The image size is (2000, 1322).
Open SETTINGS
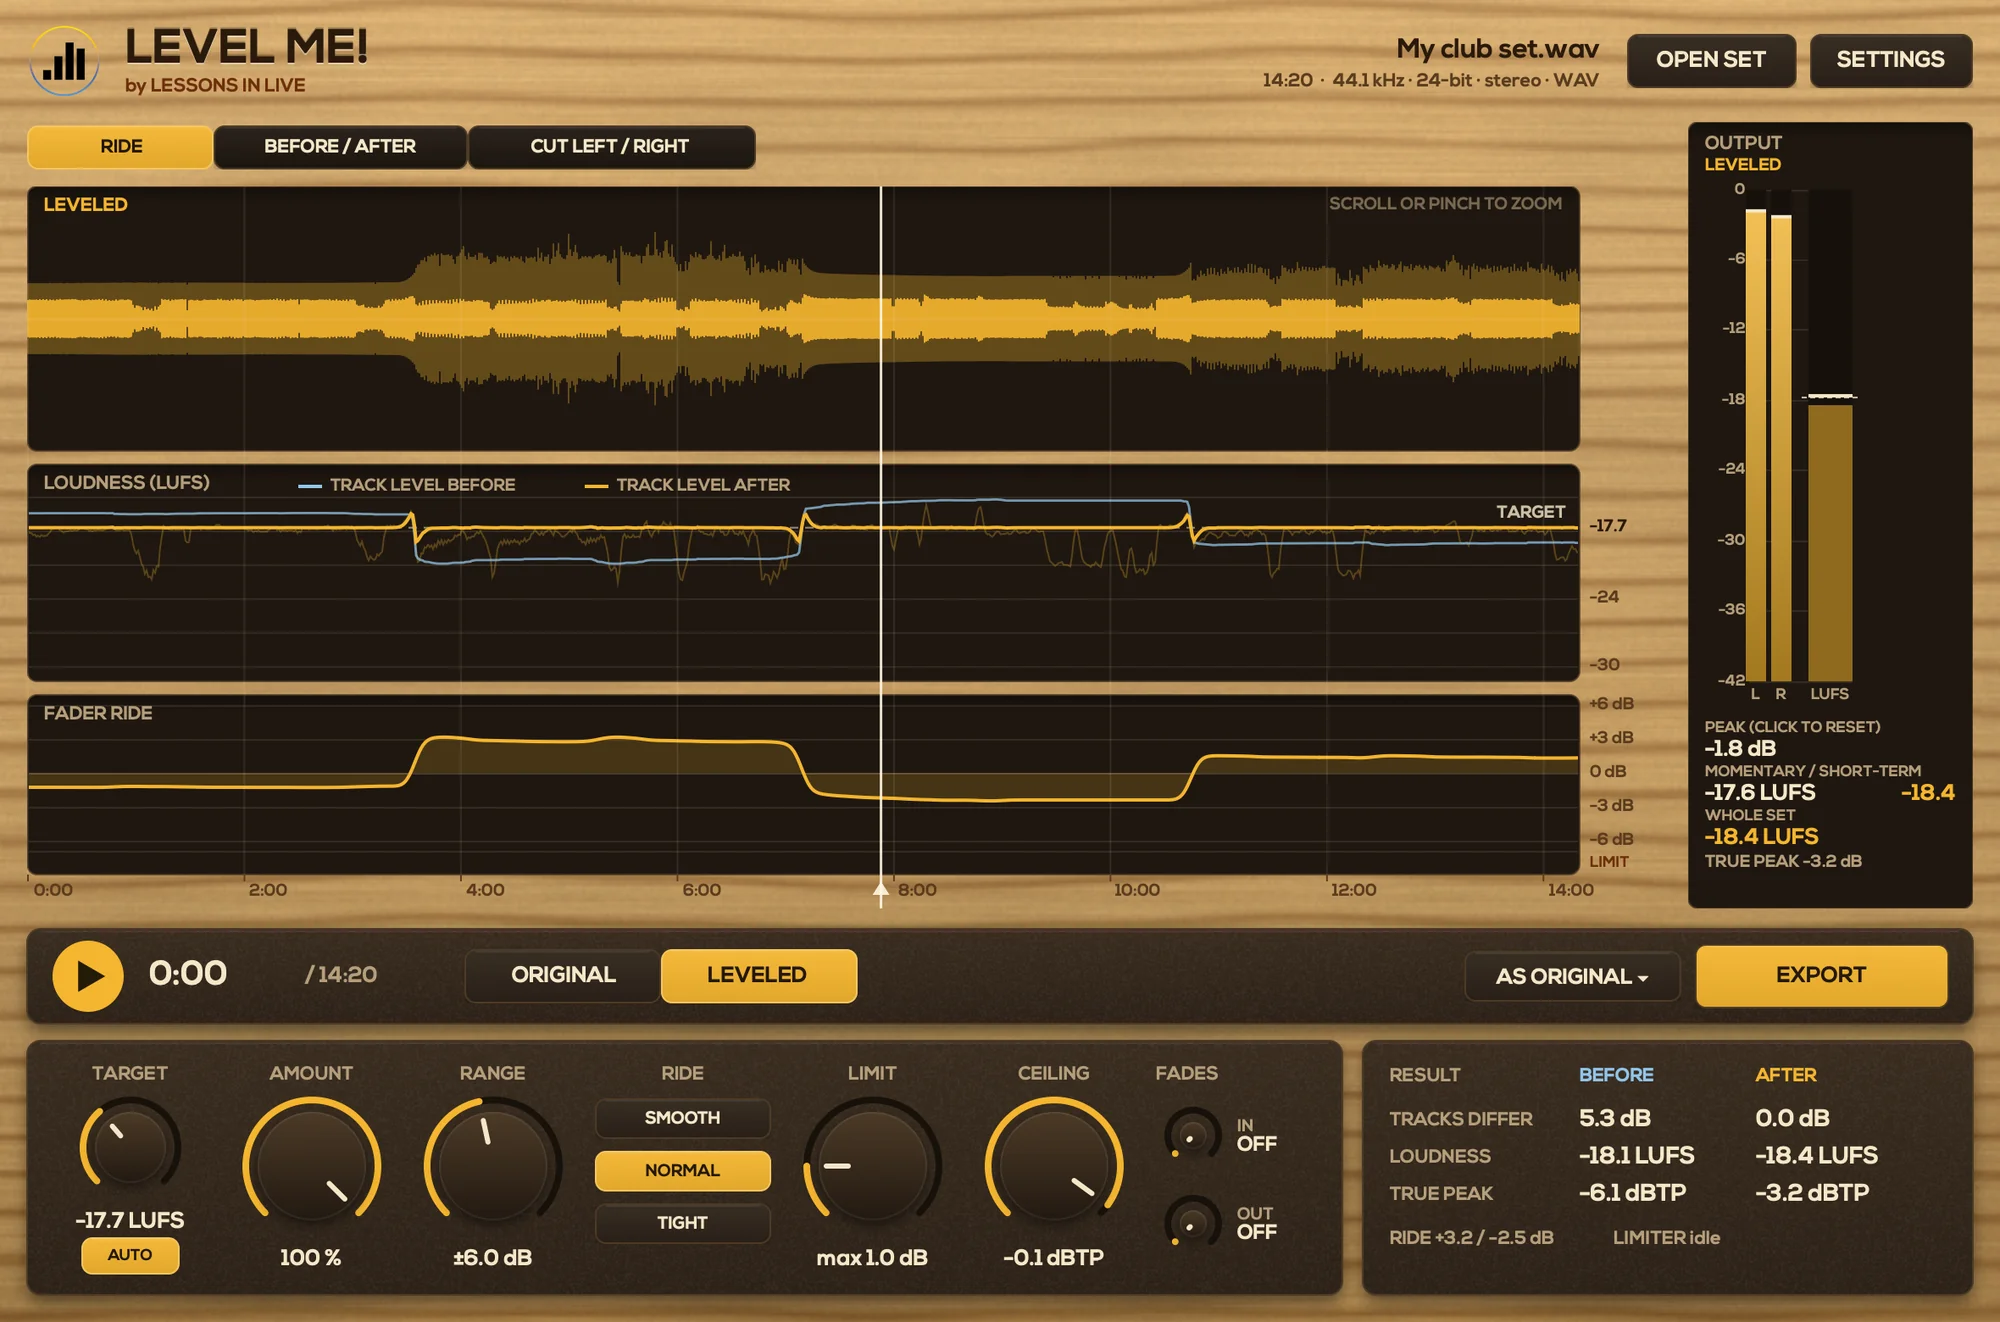[1890, 60]
